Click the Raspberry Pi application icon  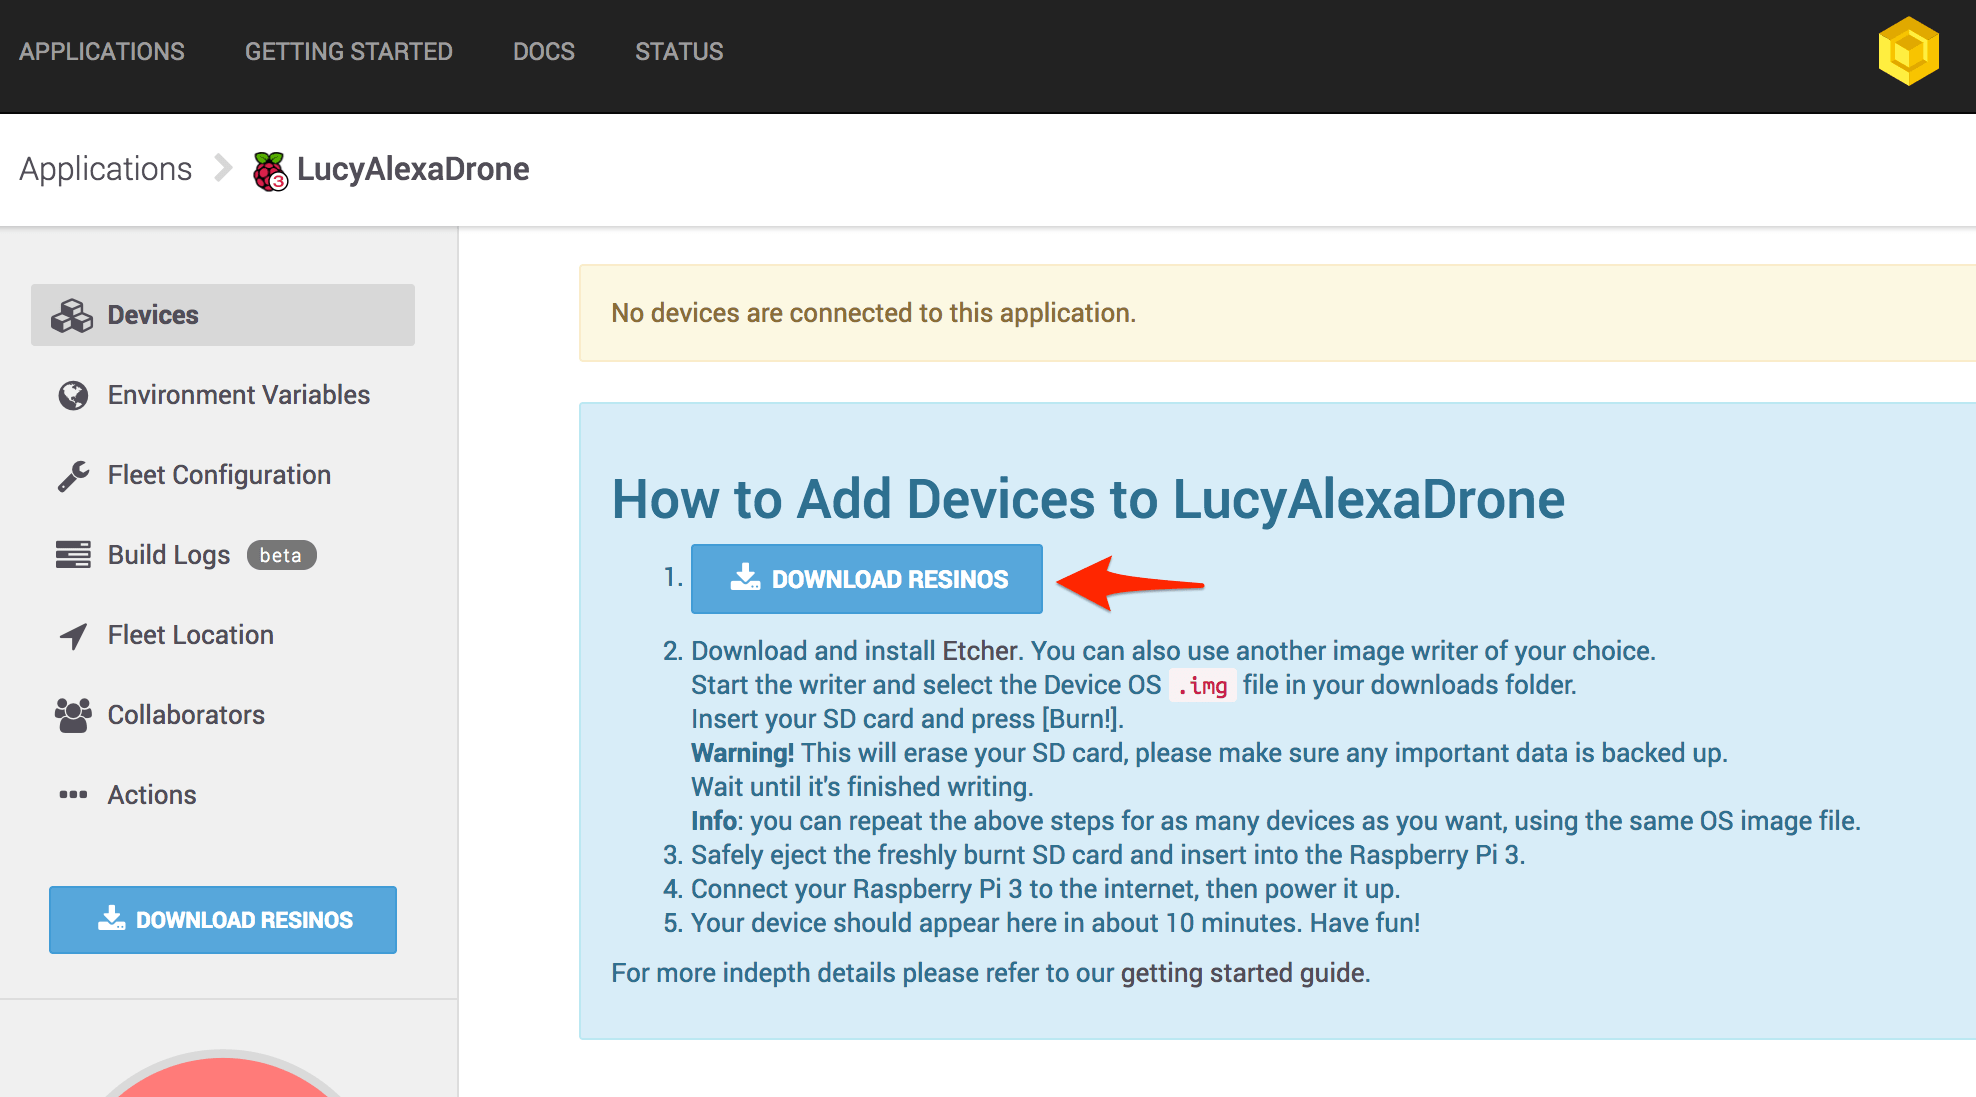click(270, 171)
